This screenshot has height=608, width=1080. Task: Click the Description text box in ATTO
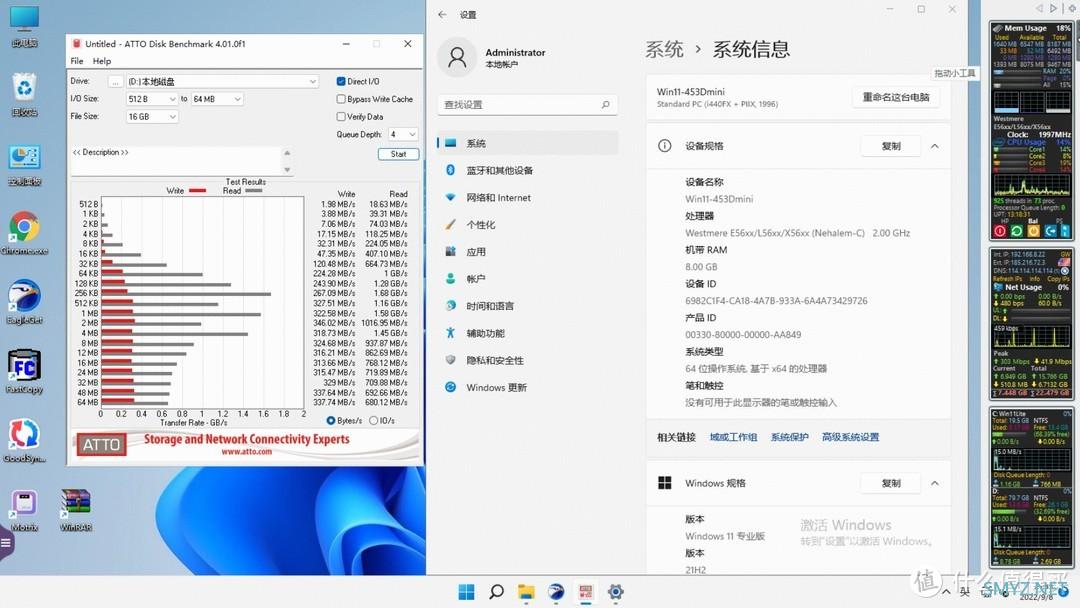[183, 160]
